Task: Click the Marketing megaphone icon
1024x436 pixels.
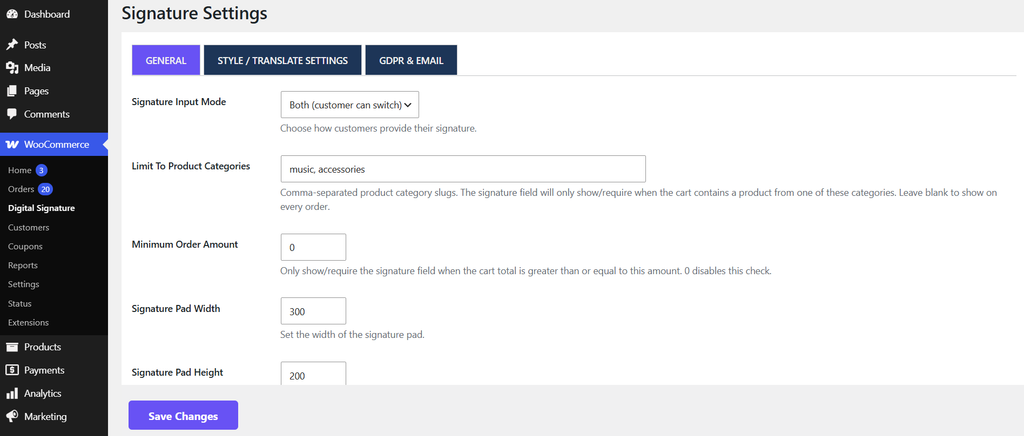Action: pyautogui.click(x=12, y=416)
